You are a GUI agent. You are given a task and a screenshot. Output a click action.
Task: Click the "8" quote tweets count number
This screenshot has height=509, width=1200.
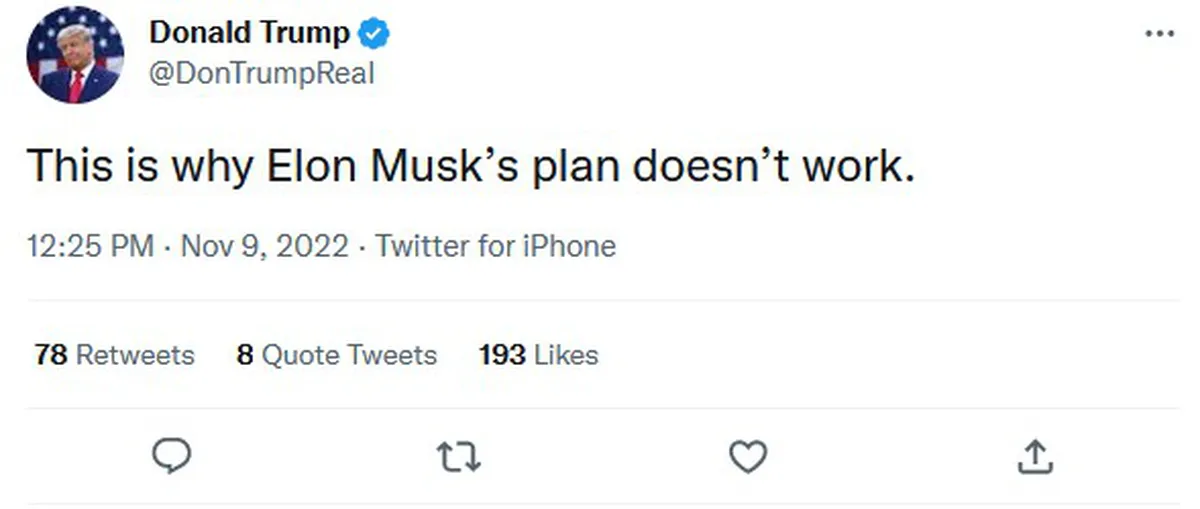coord(245,355)
